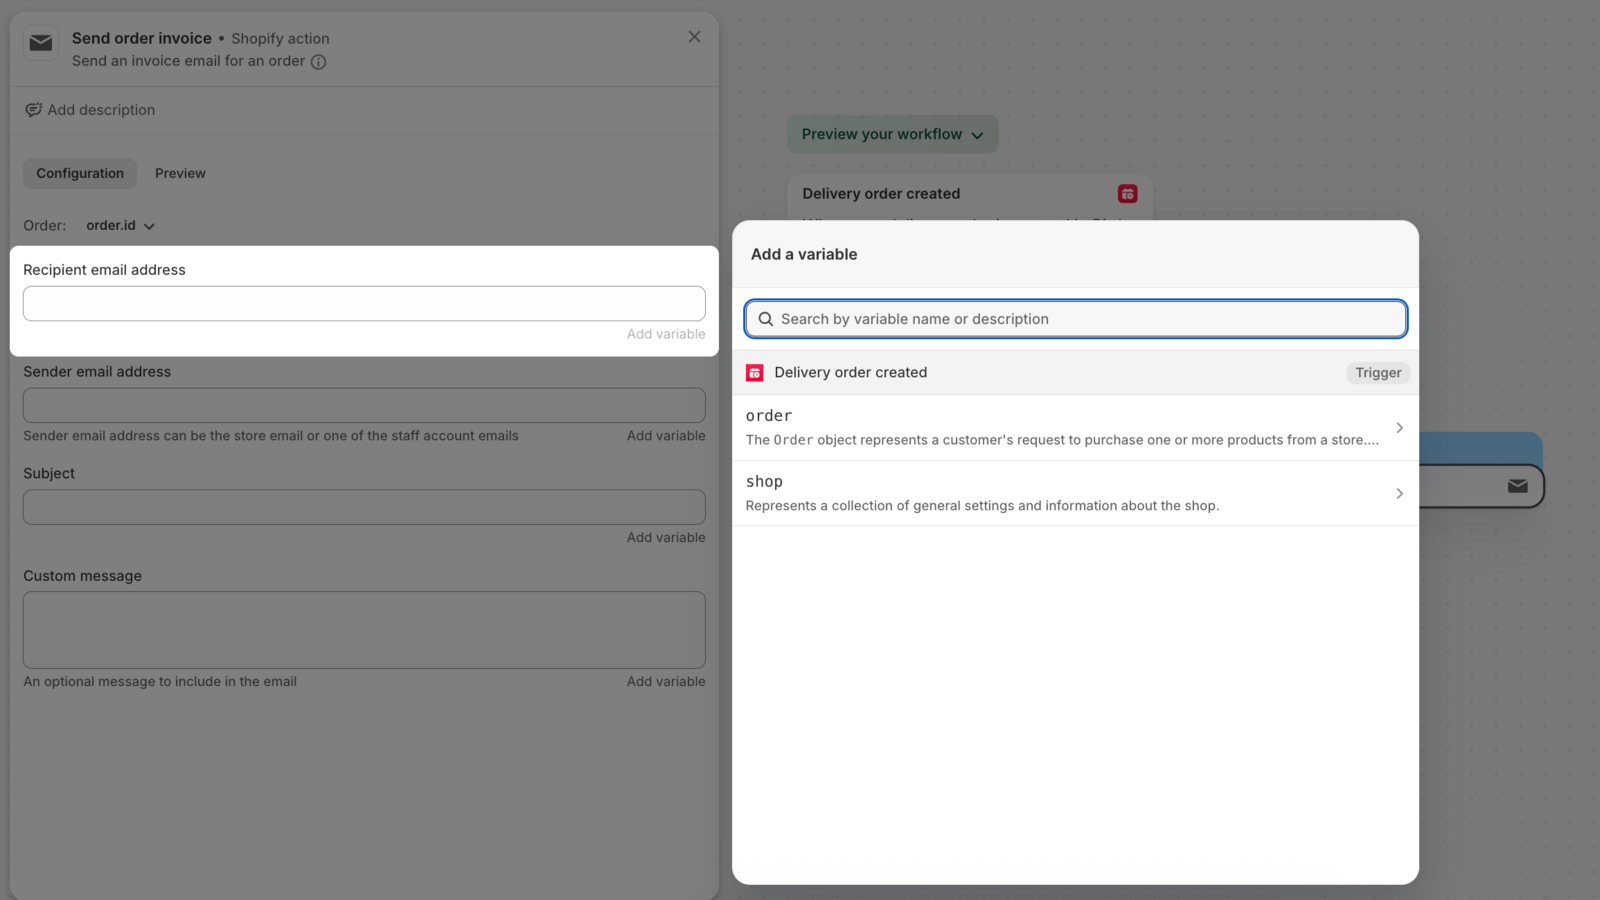
Task: Click the magnifier icon in variable search
Action: tap(766, 319)
